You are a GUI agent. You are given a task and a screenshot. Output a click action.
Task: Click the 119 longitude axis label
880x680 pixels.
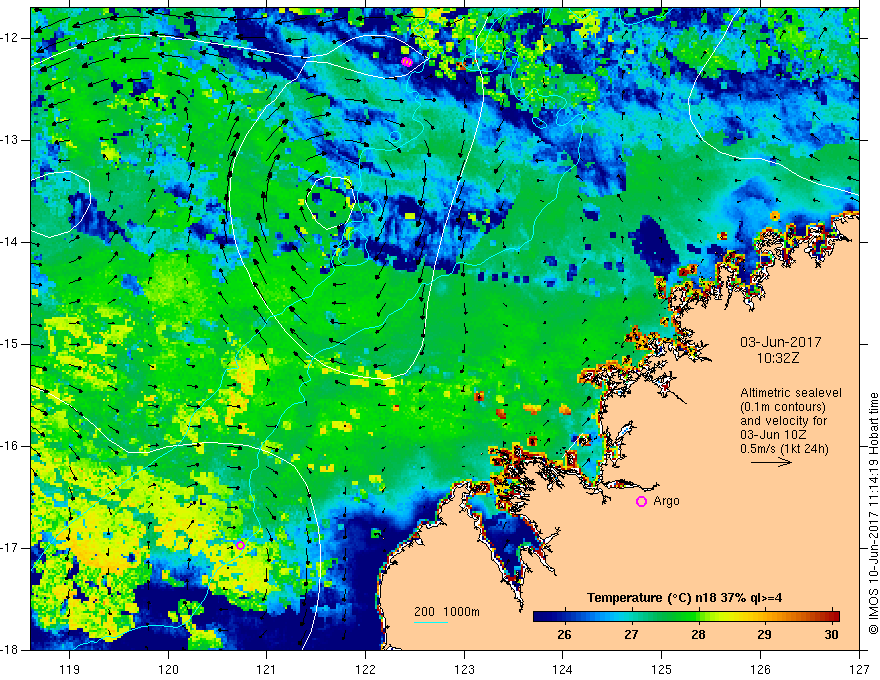(x=70, y=669)
